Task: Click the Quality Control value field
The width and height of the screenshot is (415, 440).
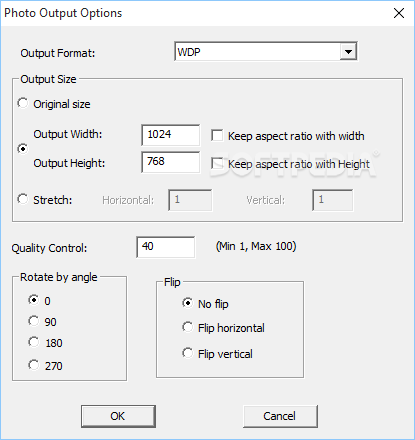Action: click(x=166, y=247)
